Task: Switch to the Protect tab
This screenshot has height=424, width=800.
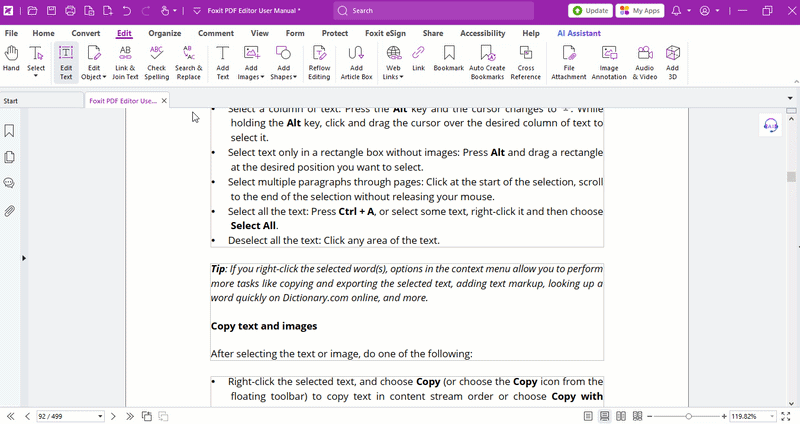Action: click(335, 33)
